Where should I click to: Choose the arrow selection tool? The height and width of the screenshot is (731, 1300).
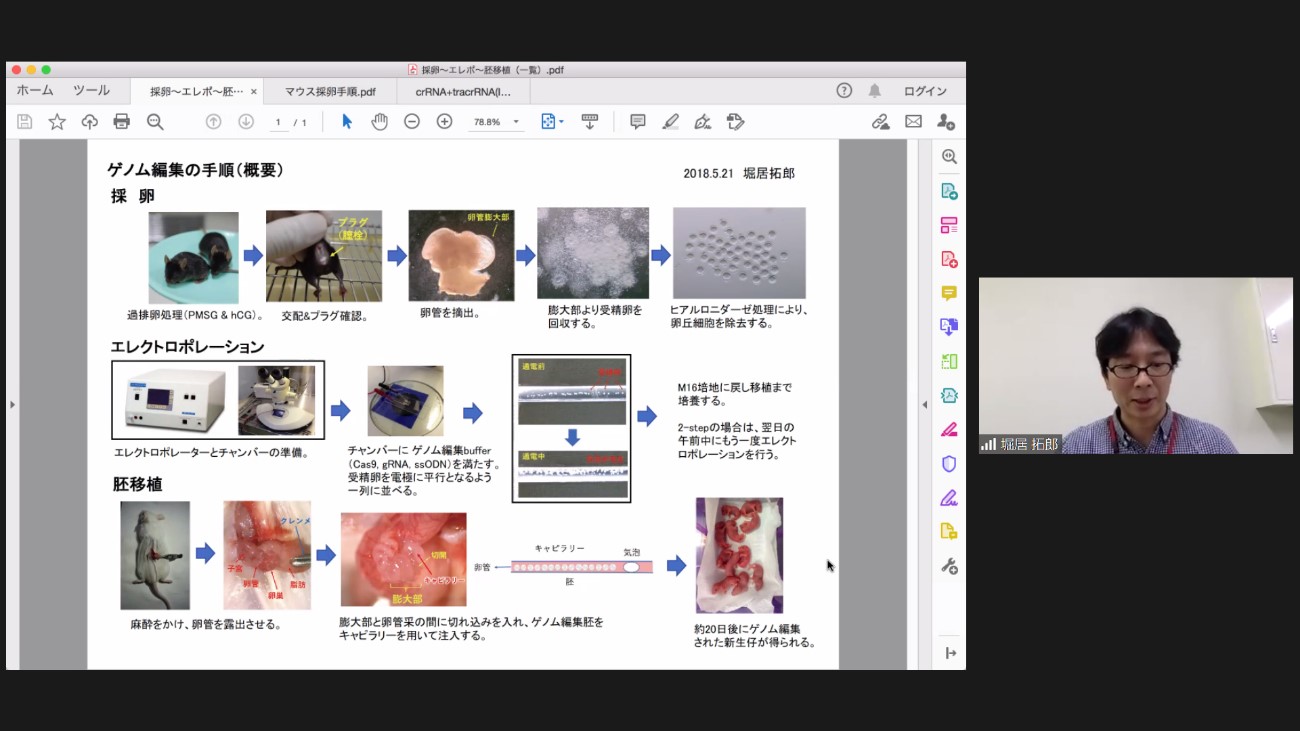347,122
